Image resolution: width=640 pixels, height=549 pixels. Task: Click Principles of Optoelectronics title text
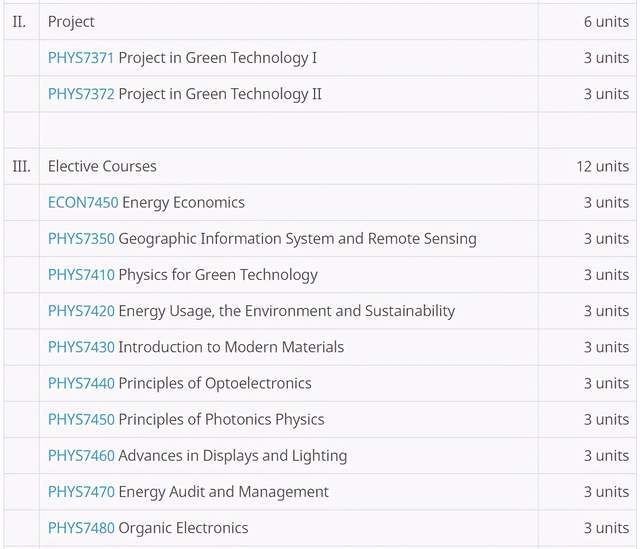point(215,384)
